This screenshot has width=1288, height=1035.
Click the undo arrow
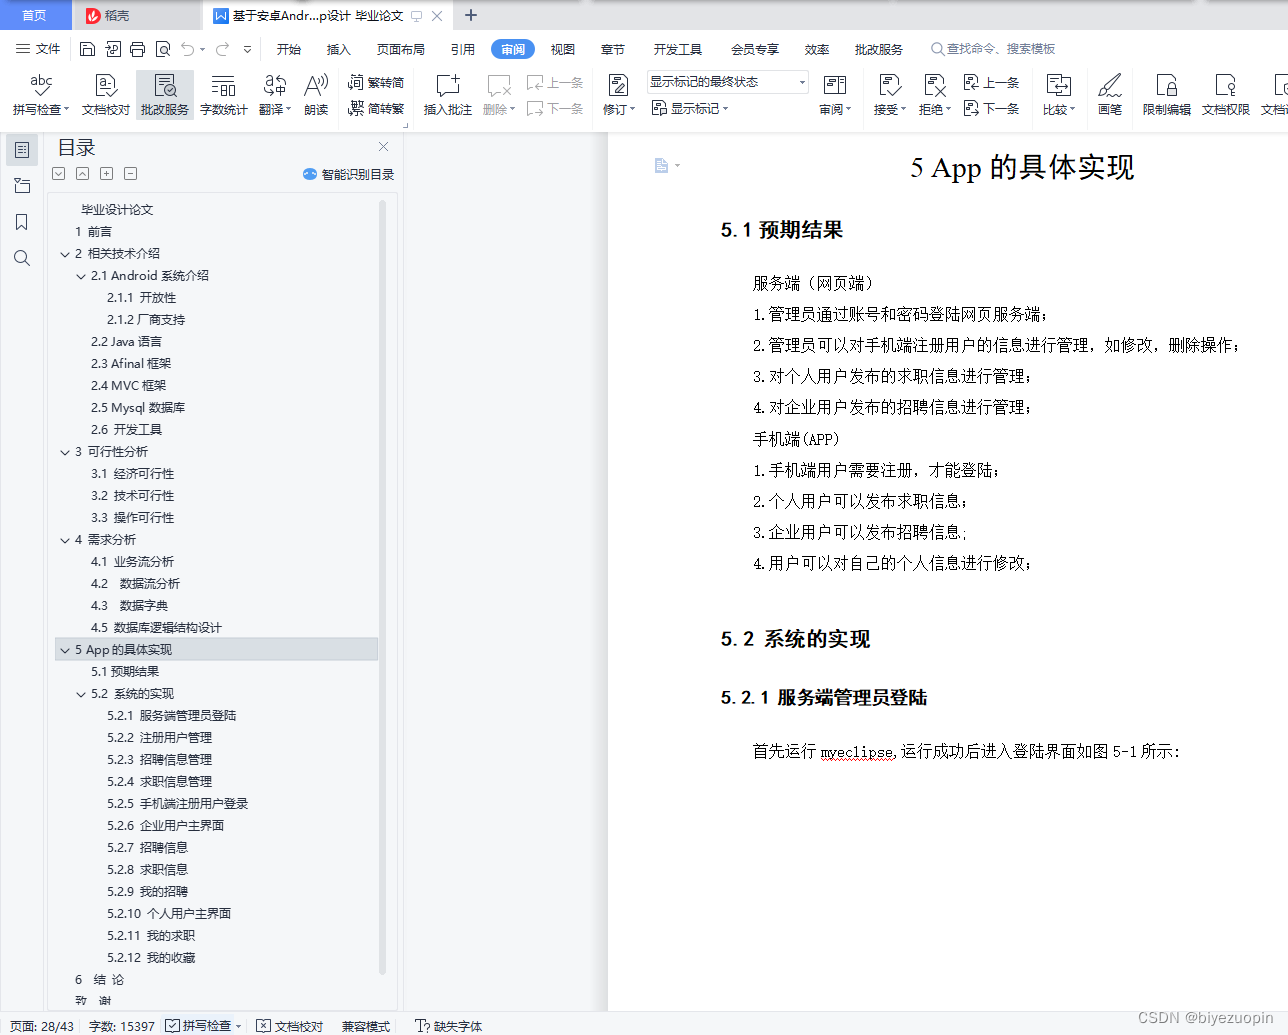188,49
